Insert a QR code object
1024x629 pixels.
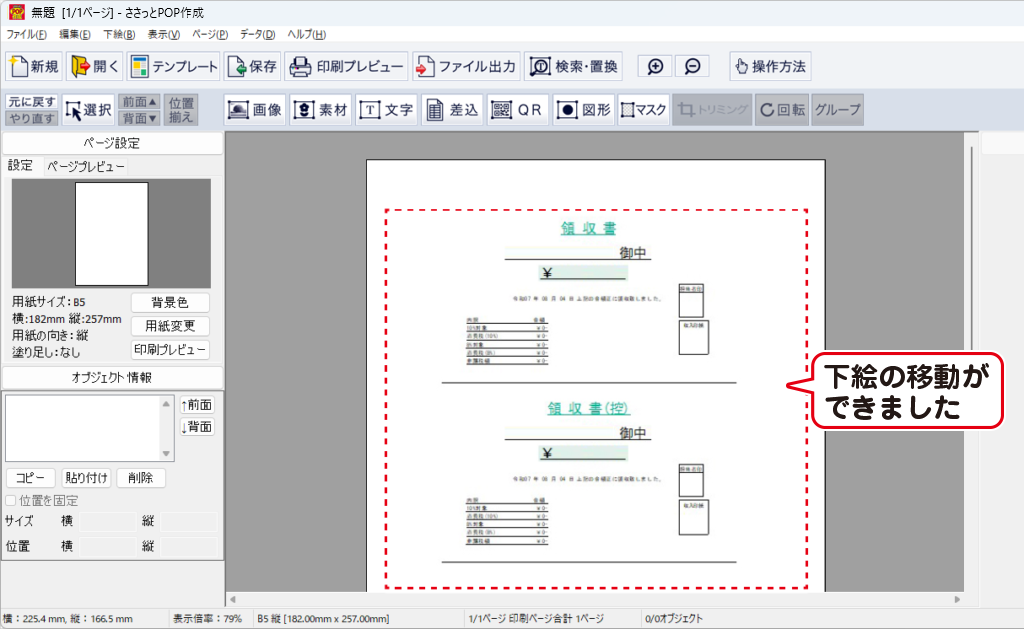516,110
